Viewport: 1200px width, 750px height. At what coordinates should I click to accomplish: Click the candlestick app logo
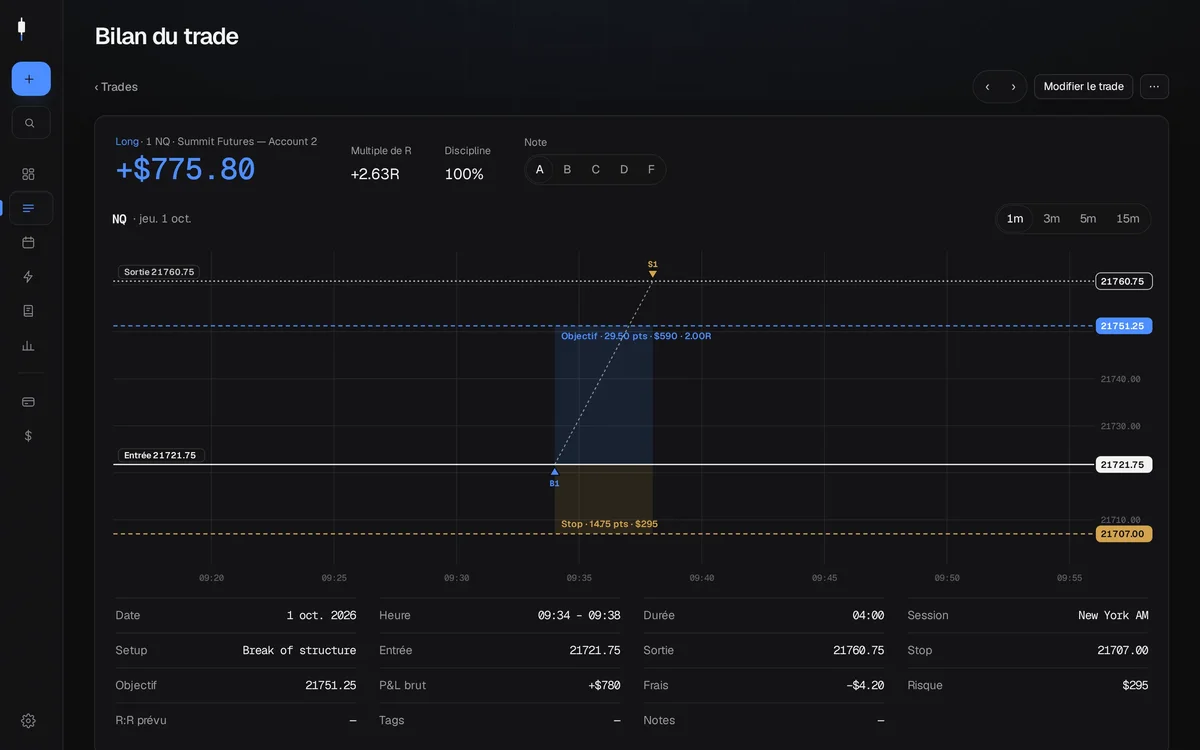[x=21, y=29]
